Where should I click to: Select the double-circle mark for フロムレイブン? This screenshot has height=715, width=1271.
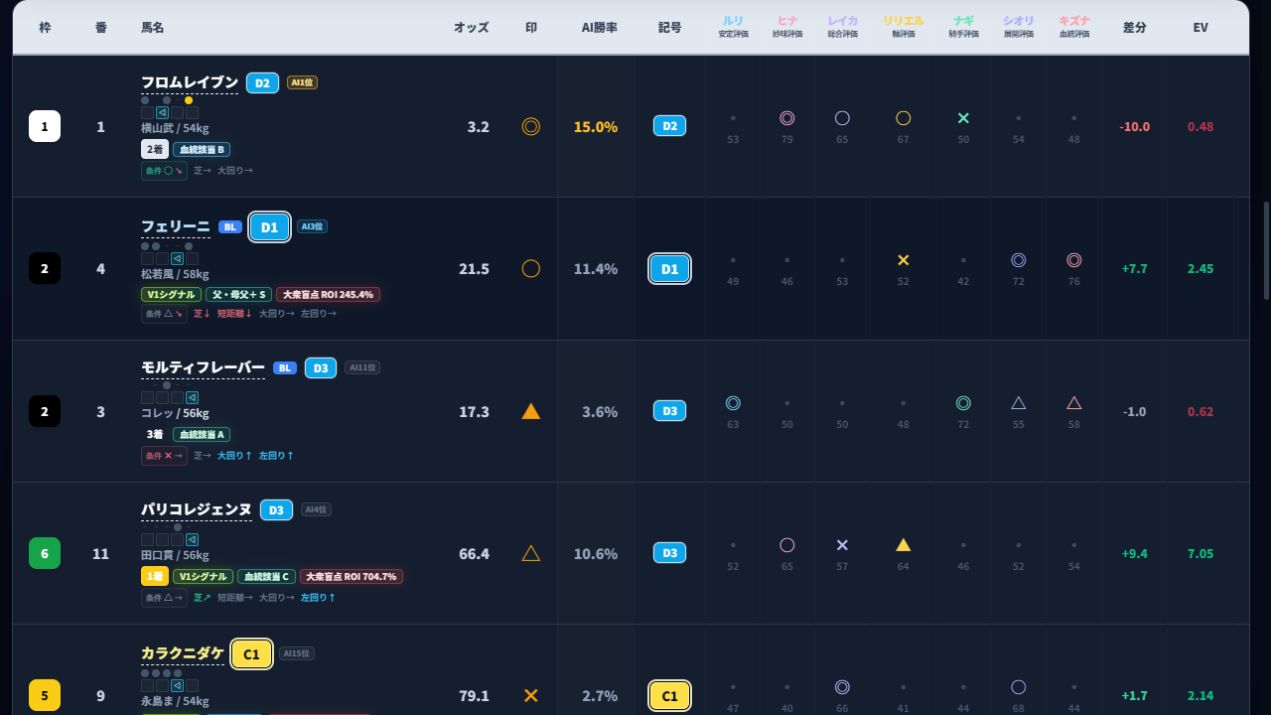click(531, 127)
